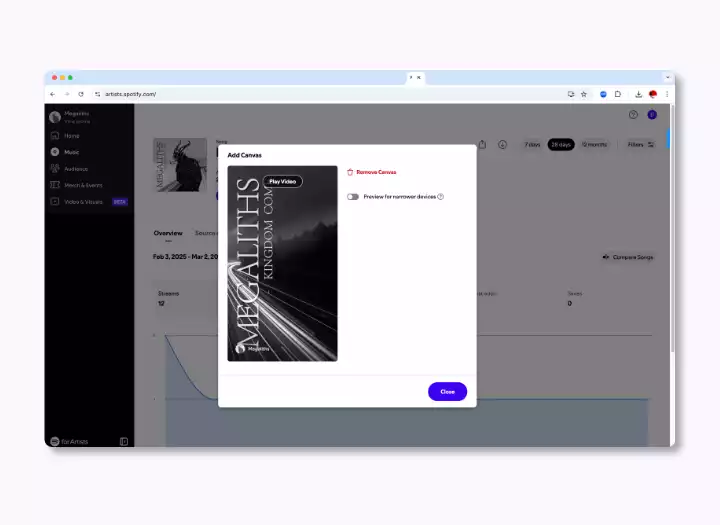Image resolution: width=720 pixels, height=525 pixels.
Task: Click the page vertical scrollbar
Action: click(672, 230)
